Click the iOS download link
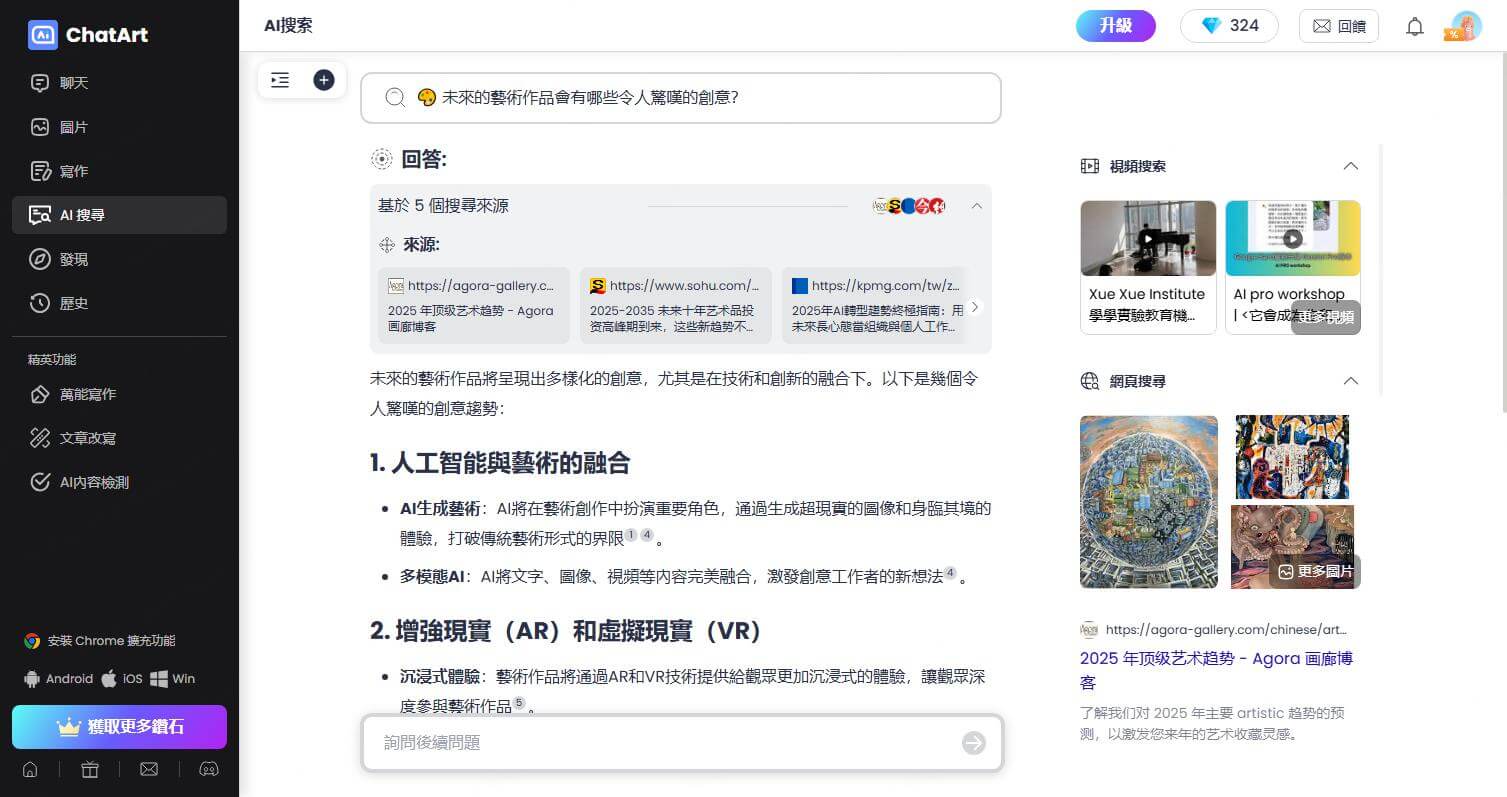The width and height of the screenshot is (1507, 797). point(122,679)
